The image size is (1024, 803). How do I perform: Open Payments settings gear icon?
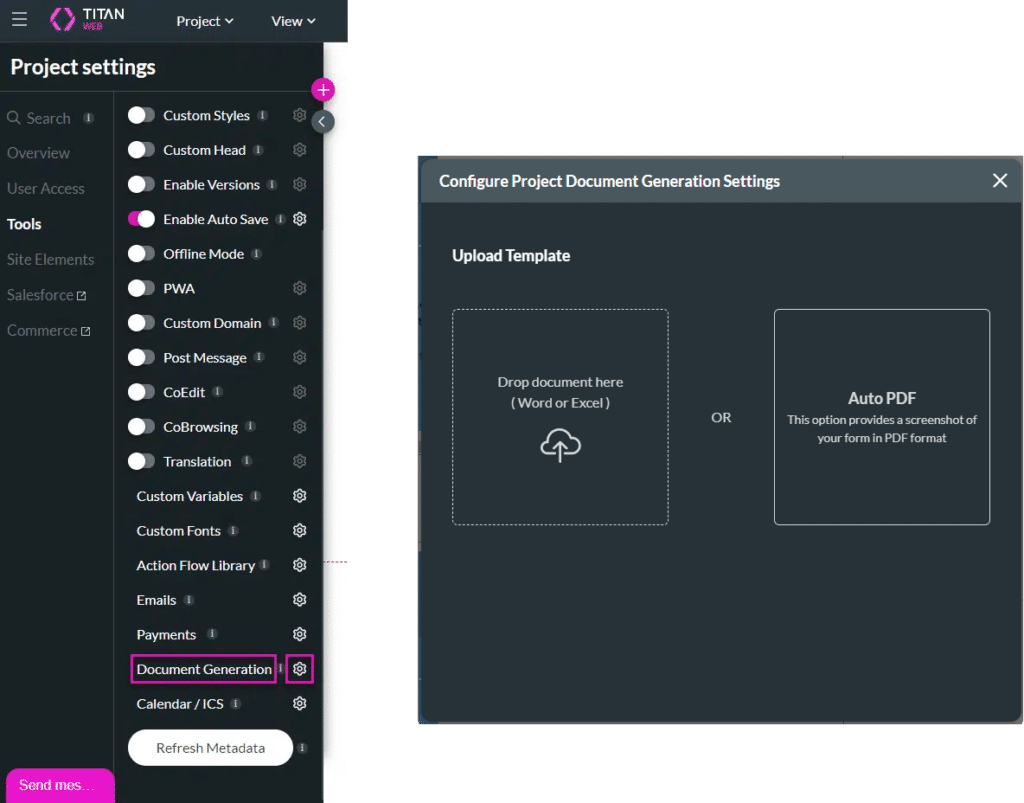coord(299,634)
